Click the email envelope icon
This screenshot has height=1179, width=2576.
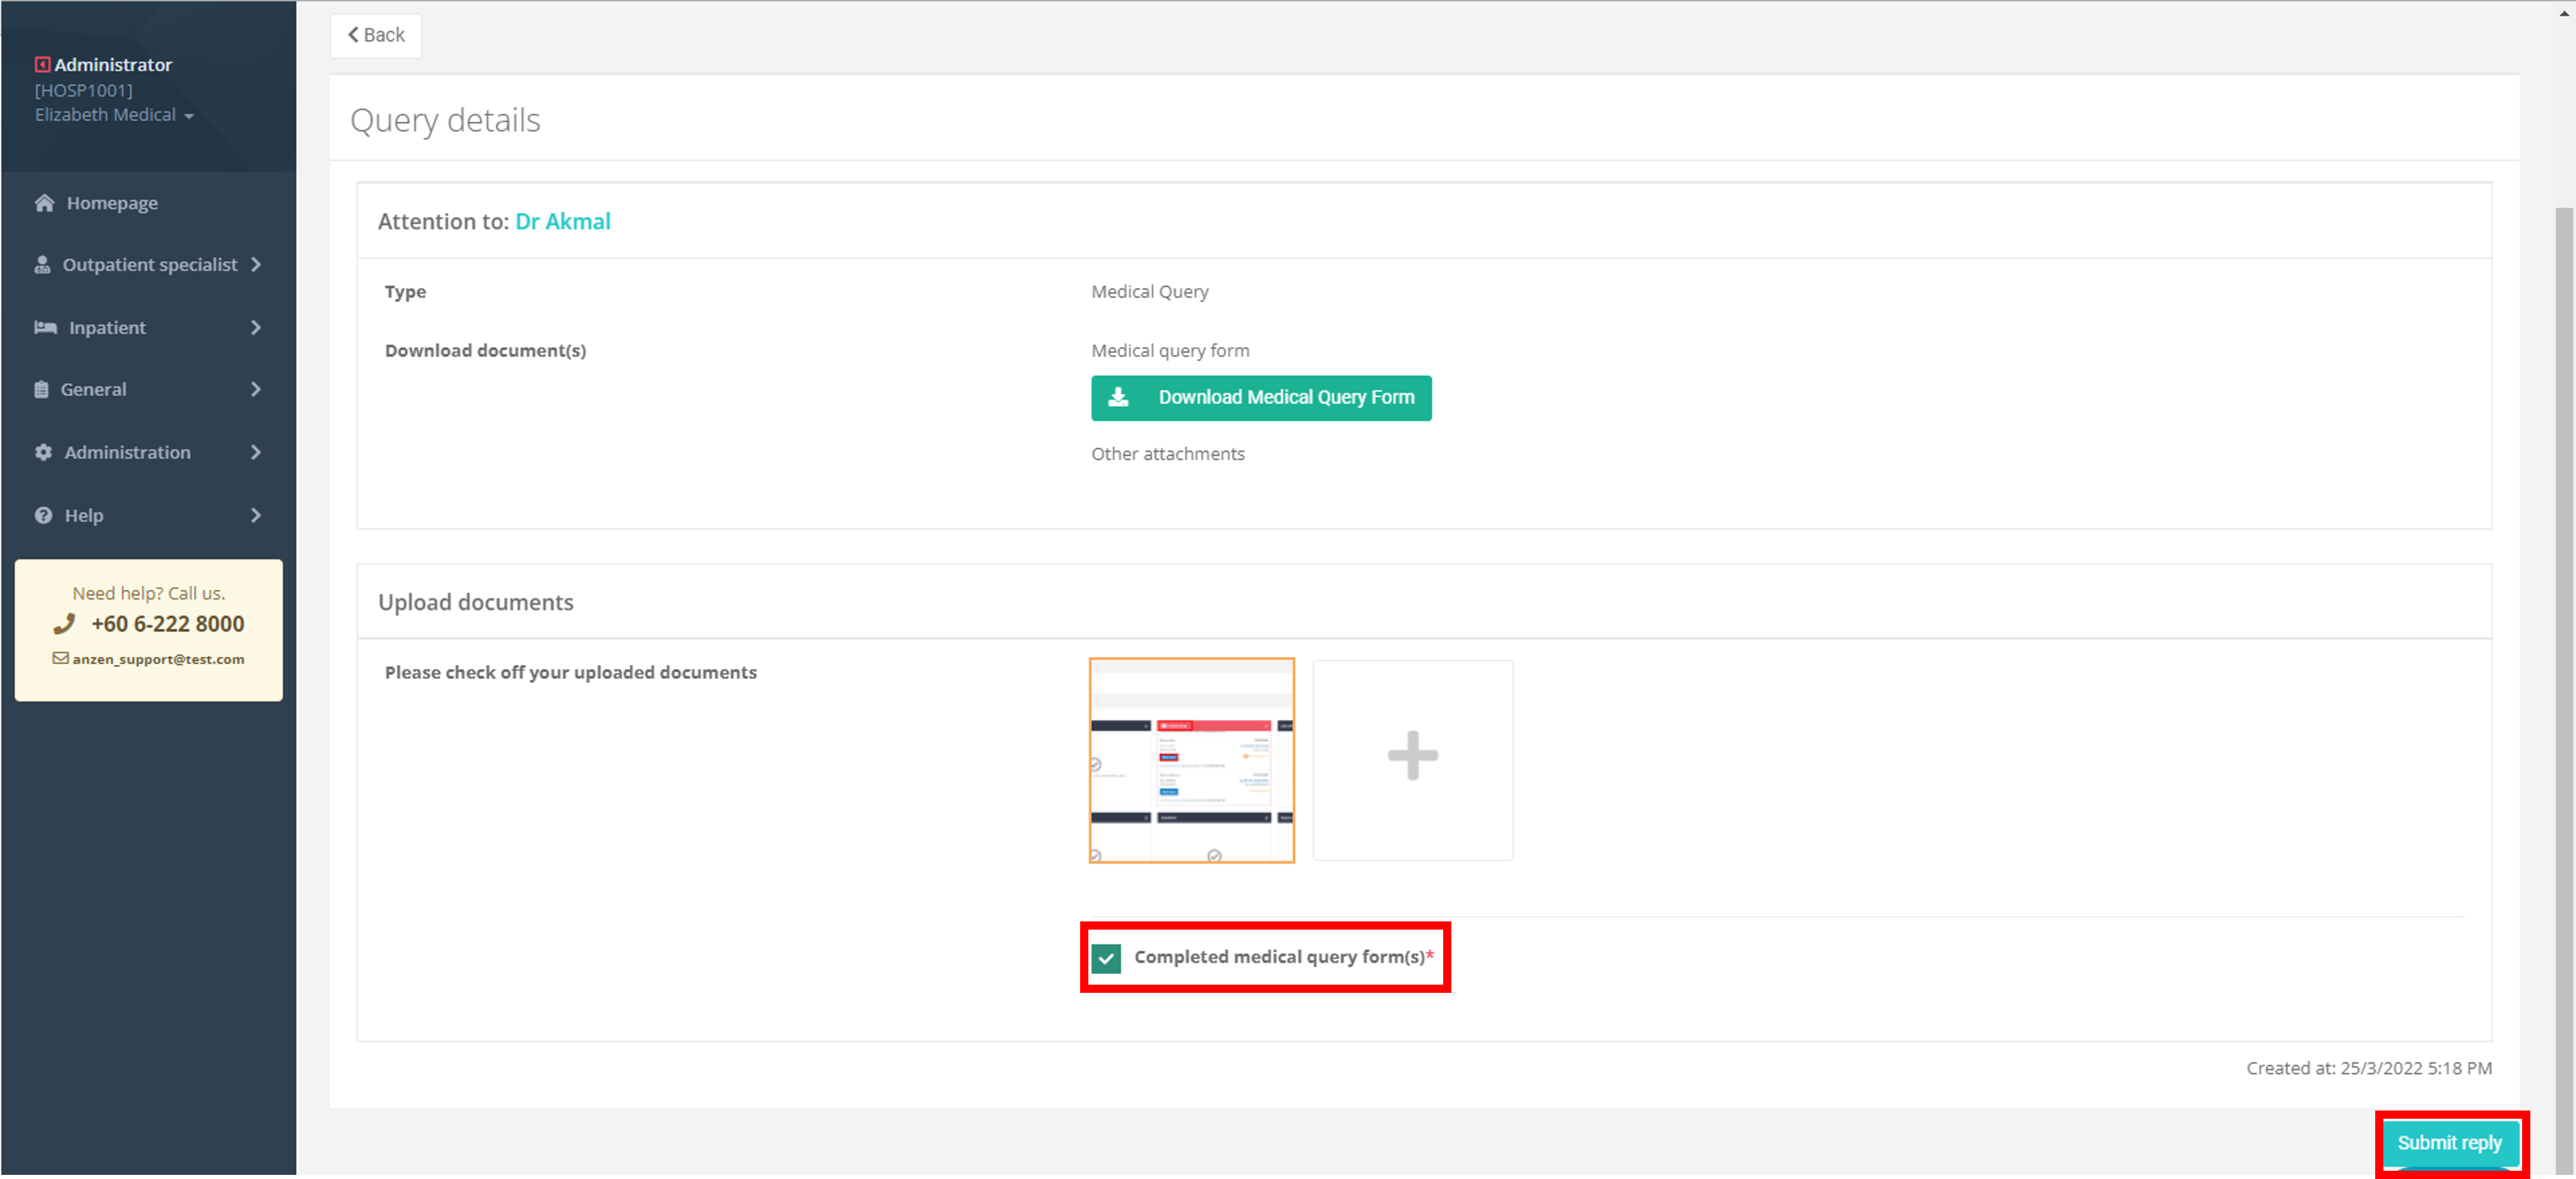(60, 659)
